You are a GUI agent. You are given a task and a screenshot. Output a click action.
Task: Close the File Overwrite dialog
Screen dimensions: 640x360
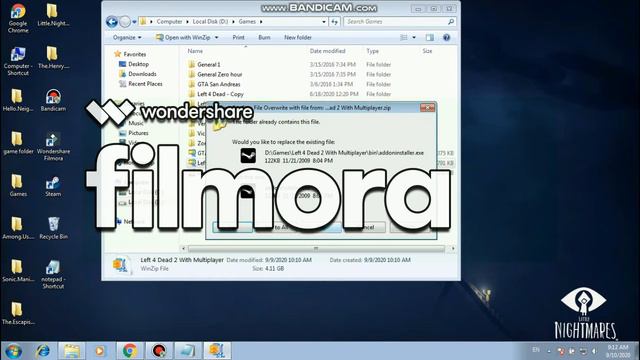tap(427, 107)
